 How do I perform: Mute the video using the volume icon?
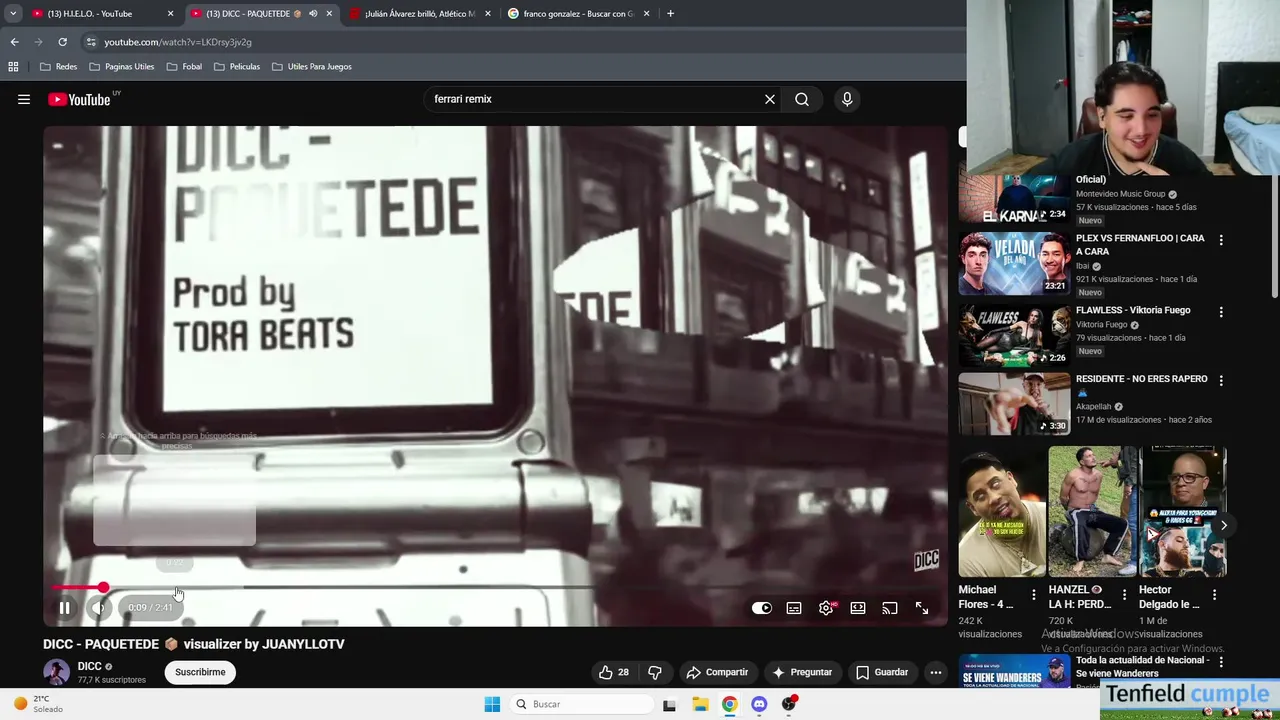[98, 608]
